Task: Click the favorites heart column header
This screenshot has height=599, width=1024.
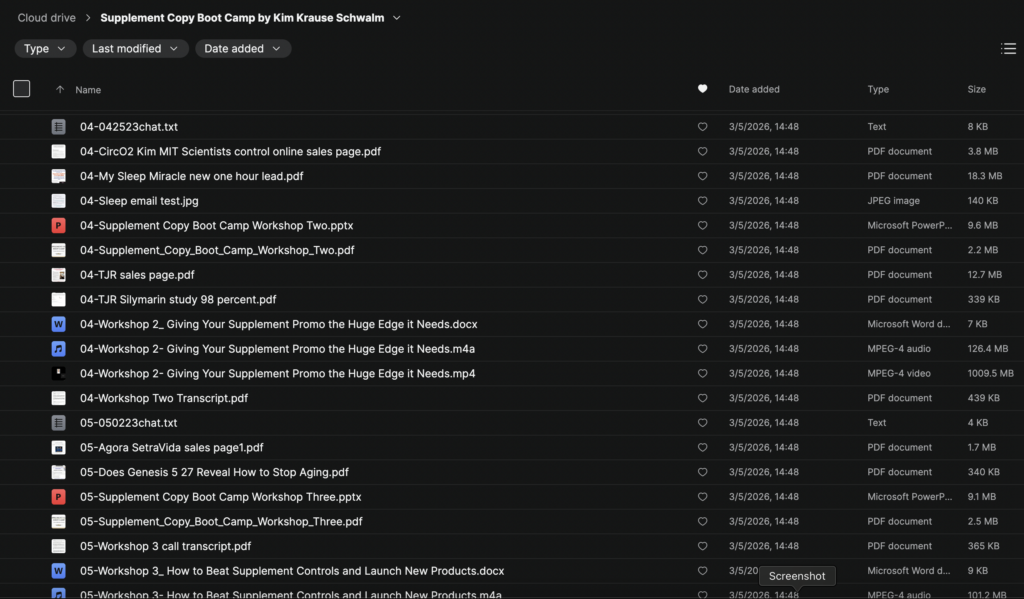Action: click(702, 89)
